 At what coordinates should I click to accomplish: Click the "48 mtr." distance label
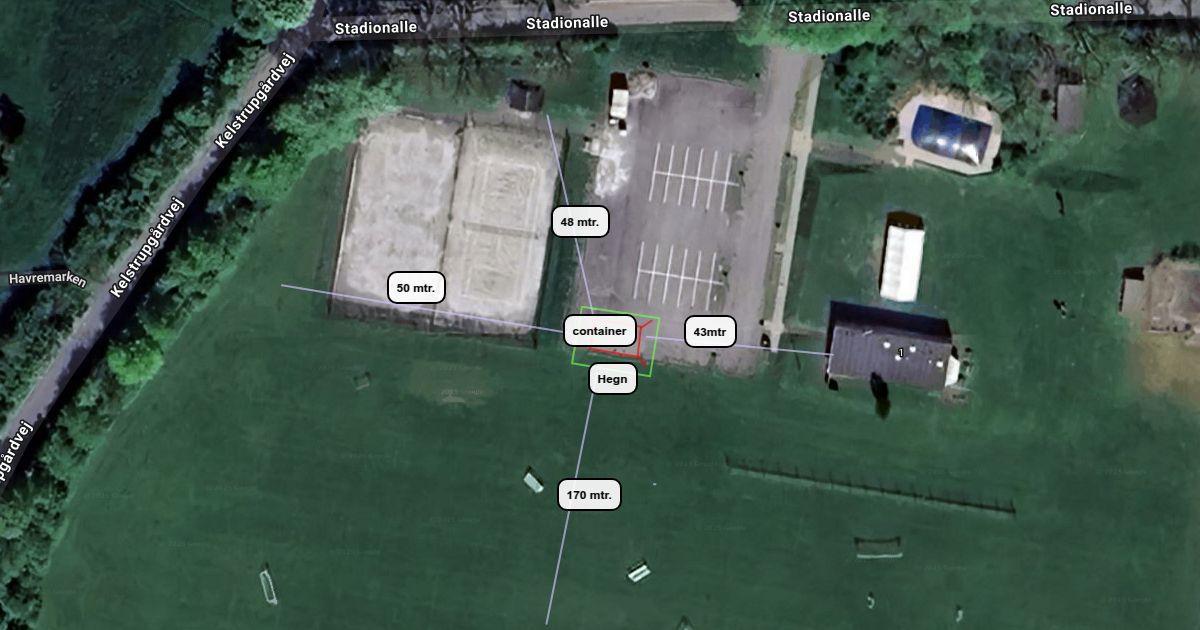pyautogui.click(x=580, y=222)
